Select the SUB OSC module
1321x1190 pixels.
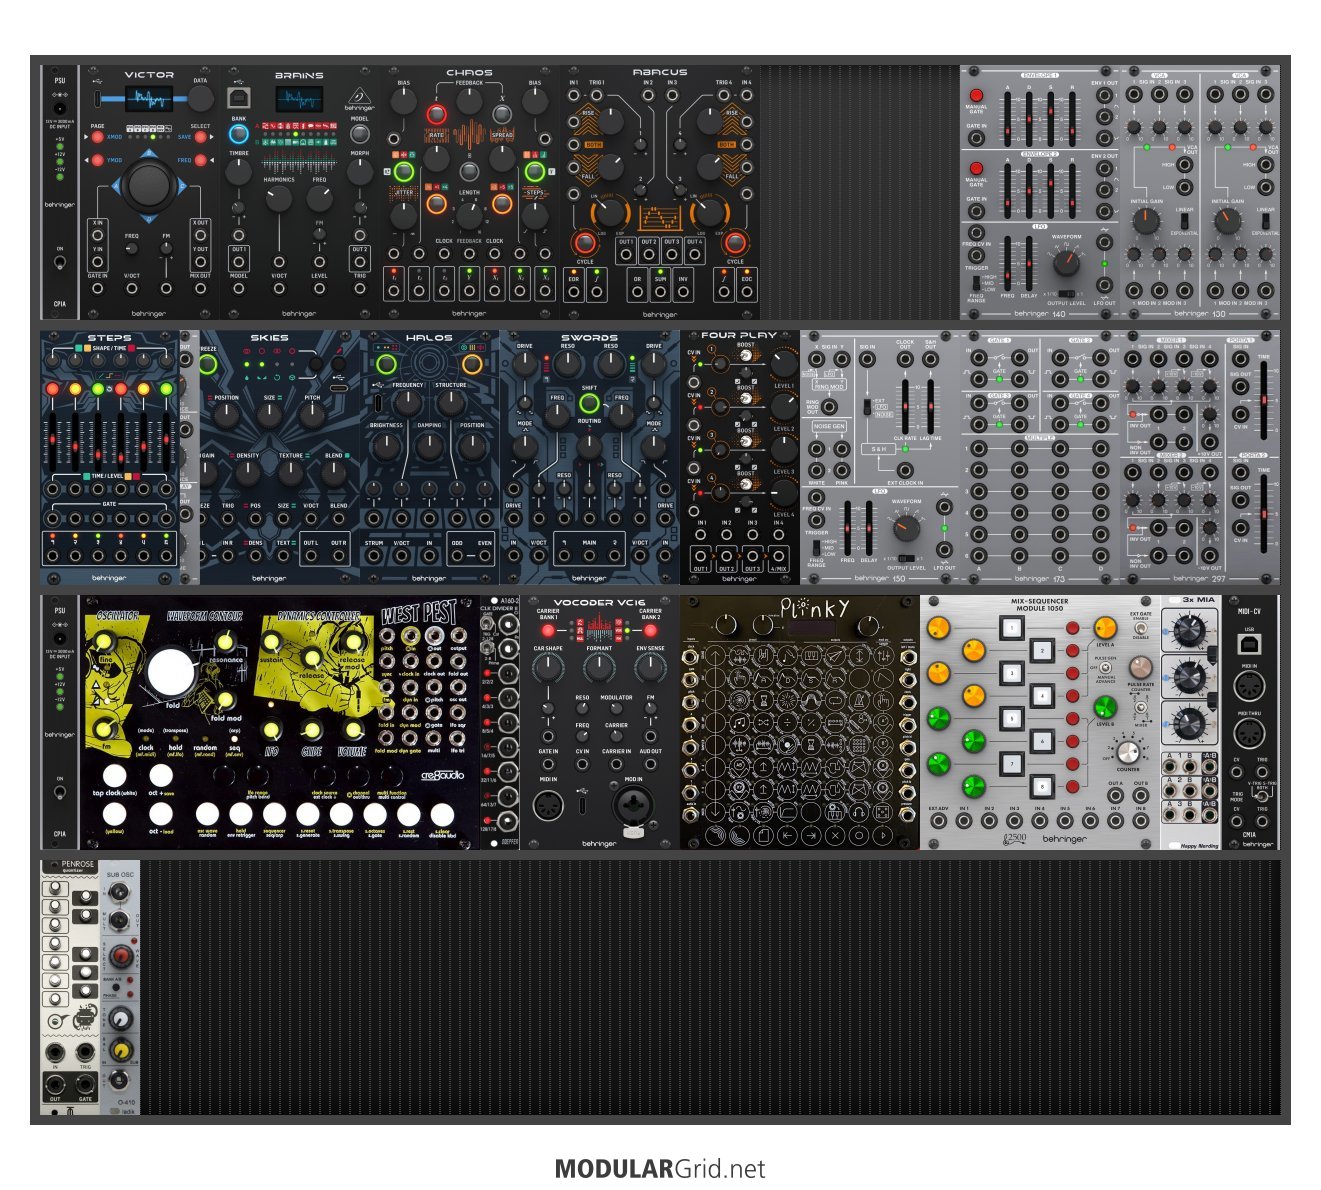[x=120, y=987]
